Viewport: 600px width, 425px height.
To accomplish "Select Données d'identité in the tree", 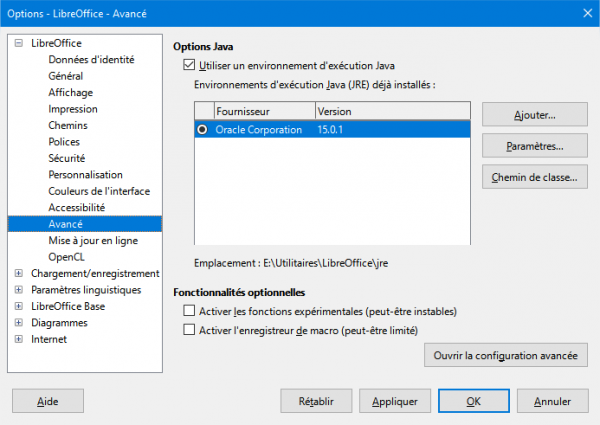I will pos(91,60).
